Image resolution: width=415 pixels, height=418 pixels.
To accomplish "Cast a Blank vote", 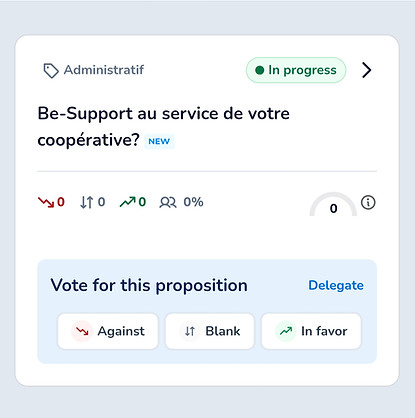I will point(210,331).
